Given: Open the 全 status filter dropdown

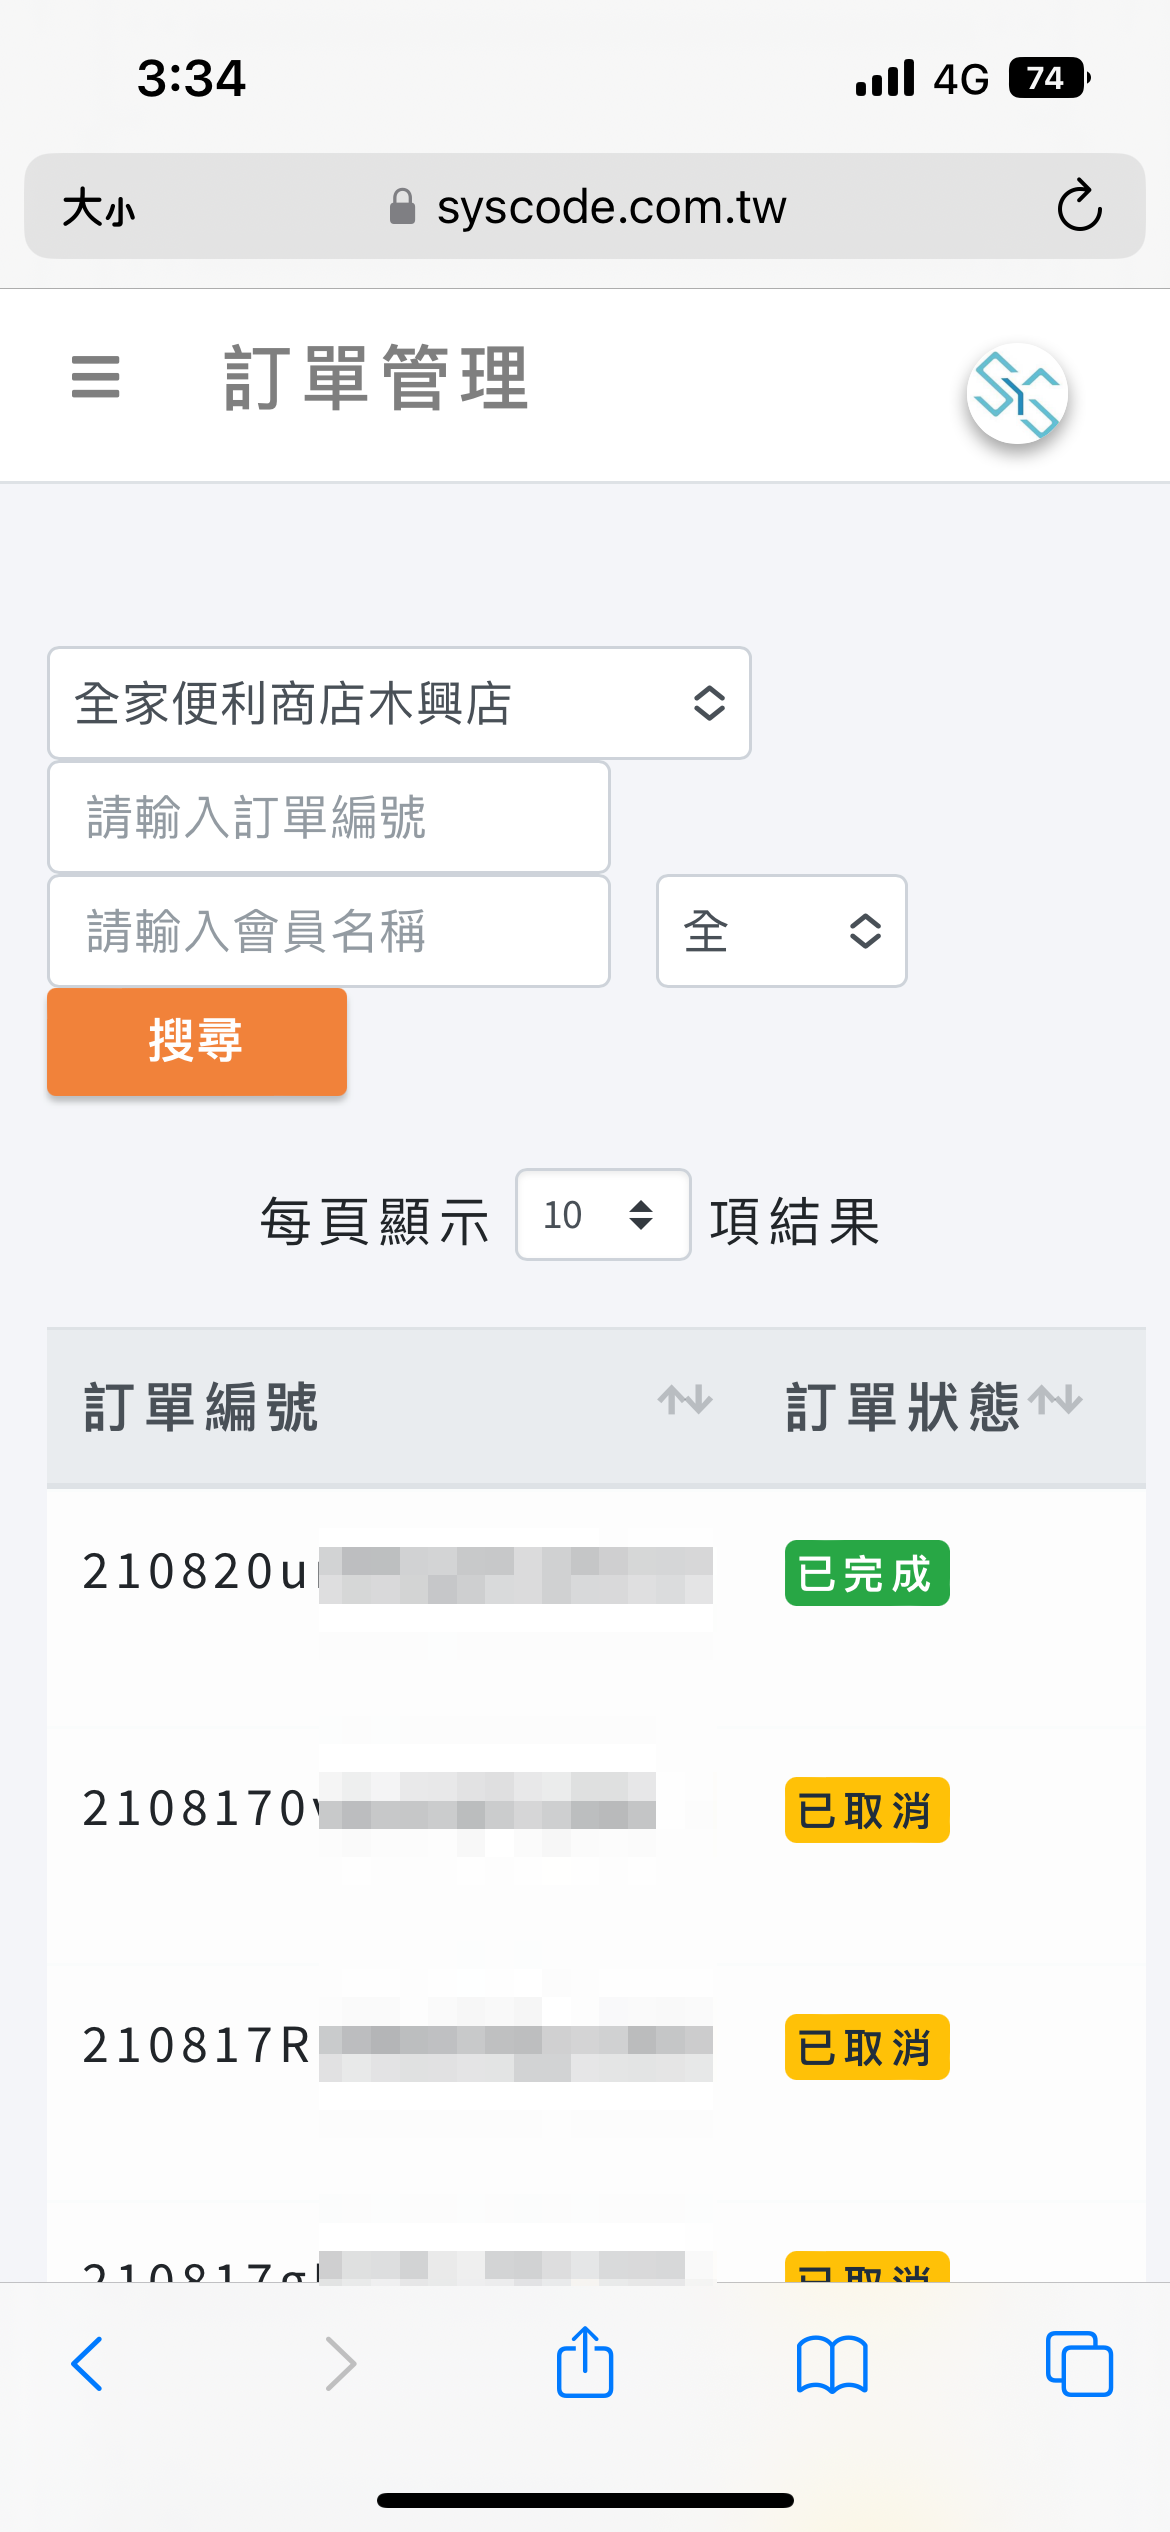Looking at the screenshot, I should coord(781,930).
